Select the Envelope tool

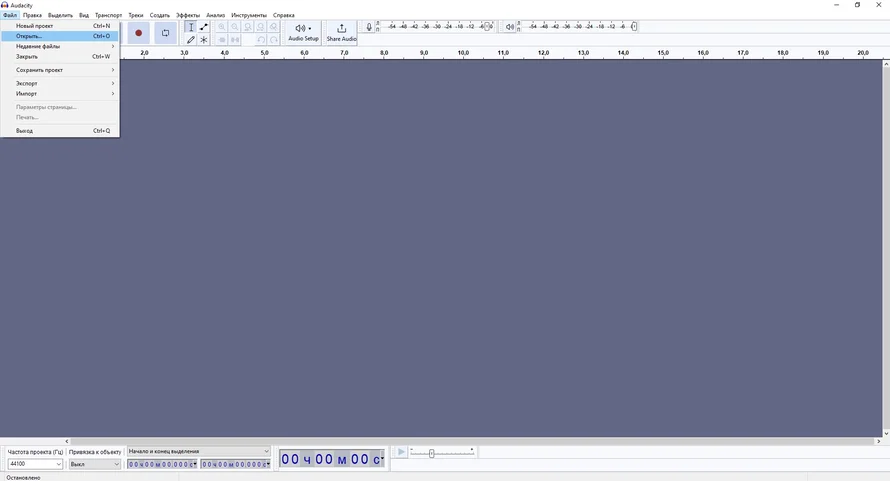(x=204, y=27)
